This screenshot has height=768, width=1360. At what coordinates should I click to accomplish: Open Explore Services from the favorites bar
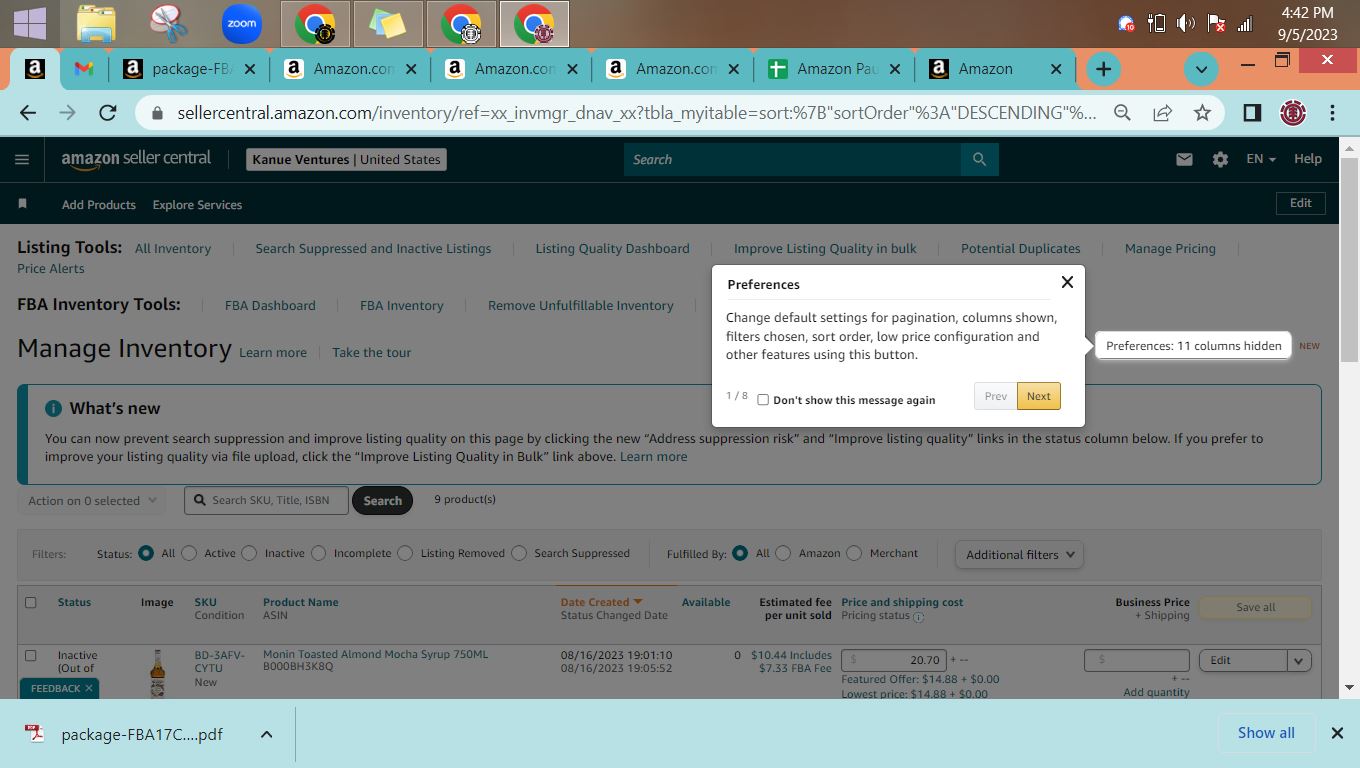tap(197, 205)
